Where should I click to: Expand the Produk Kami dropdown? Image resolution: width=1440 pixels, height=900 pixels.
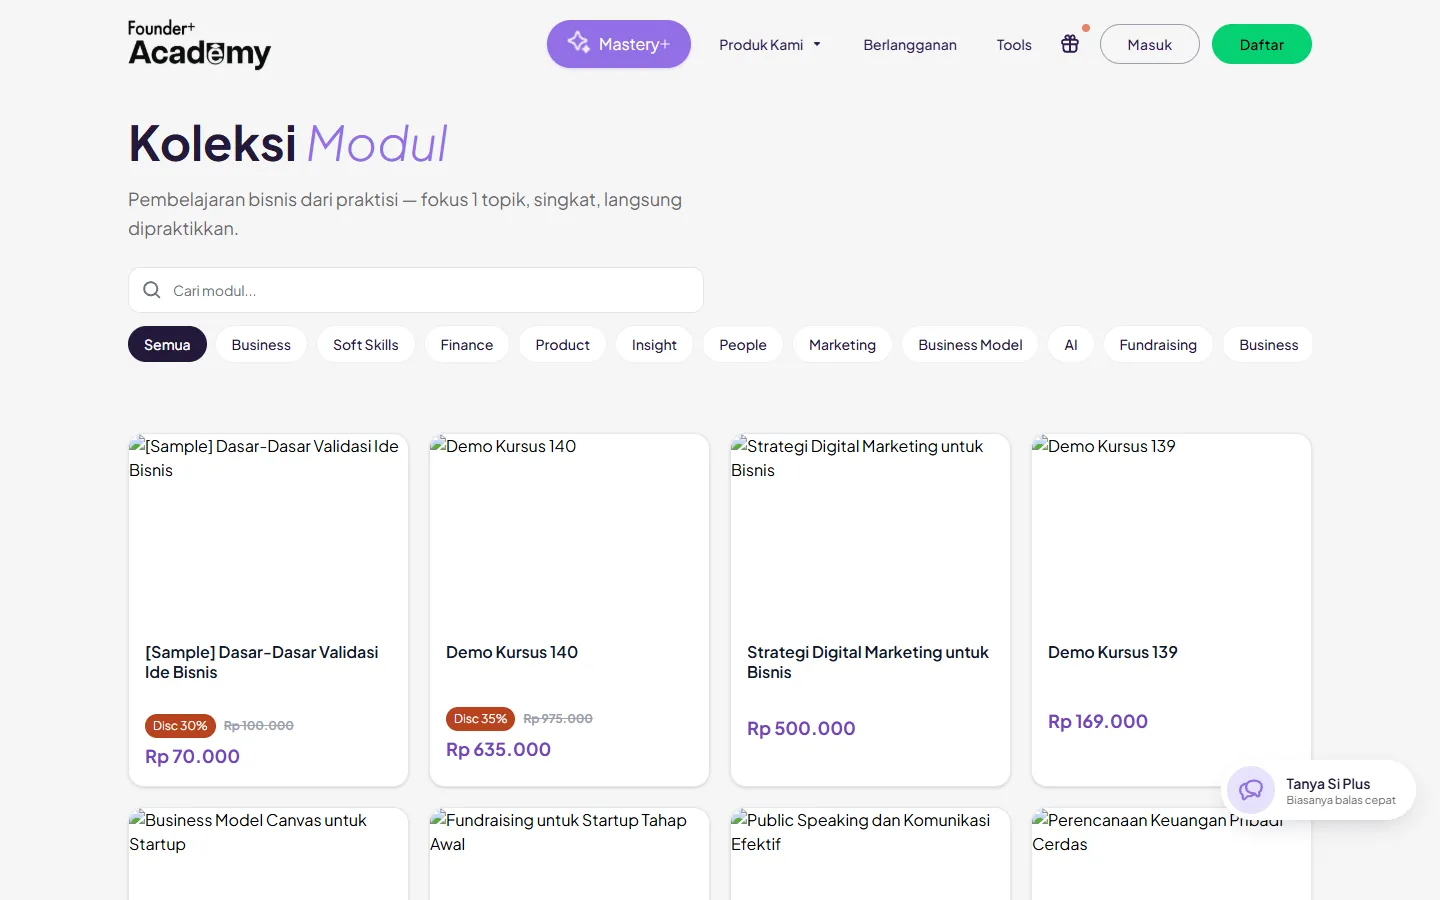point(770,45)
